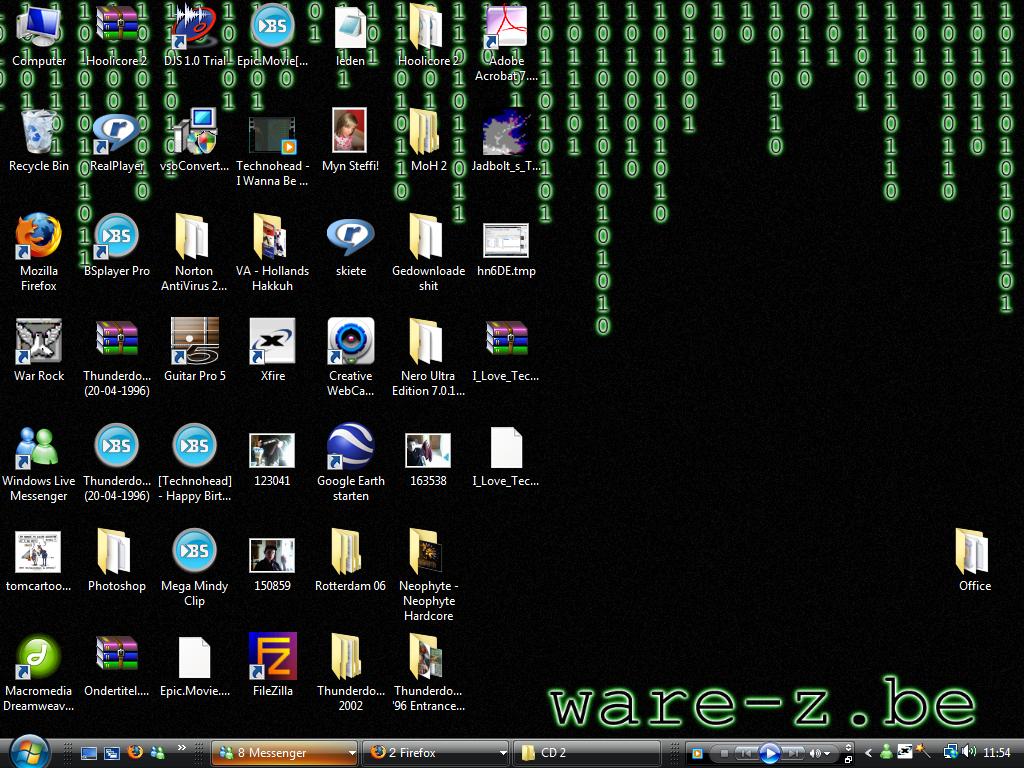Screen dimensions: 1024x768
Task: Stop playback in the taskbar media player
Action: point(724,754)
